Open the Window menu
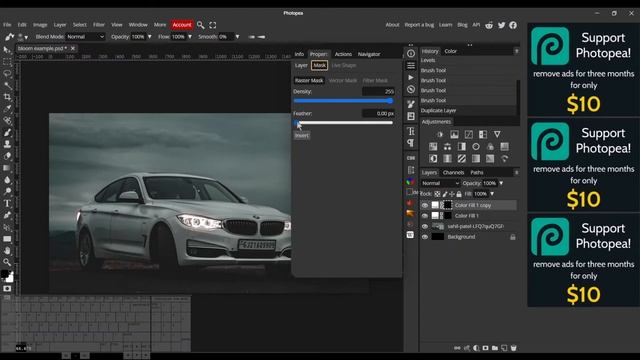640x360 pixels. (138, 25)
